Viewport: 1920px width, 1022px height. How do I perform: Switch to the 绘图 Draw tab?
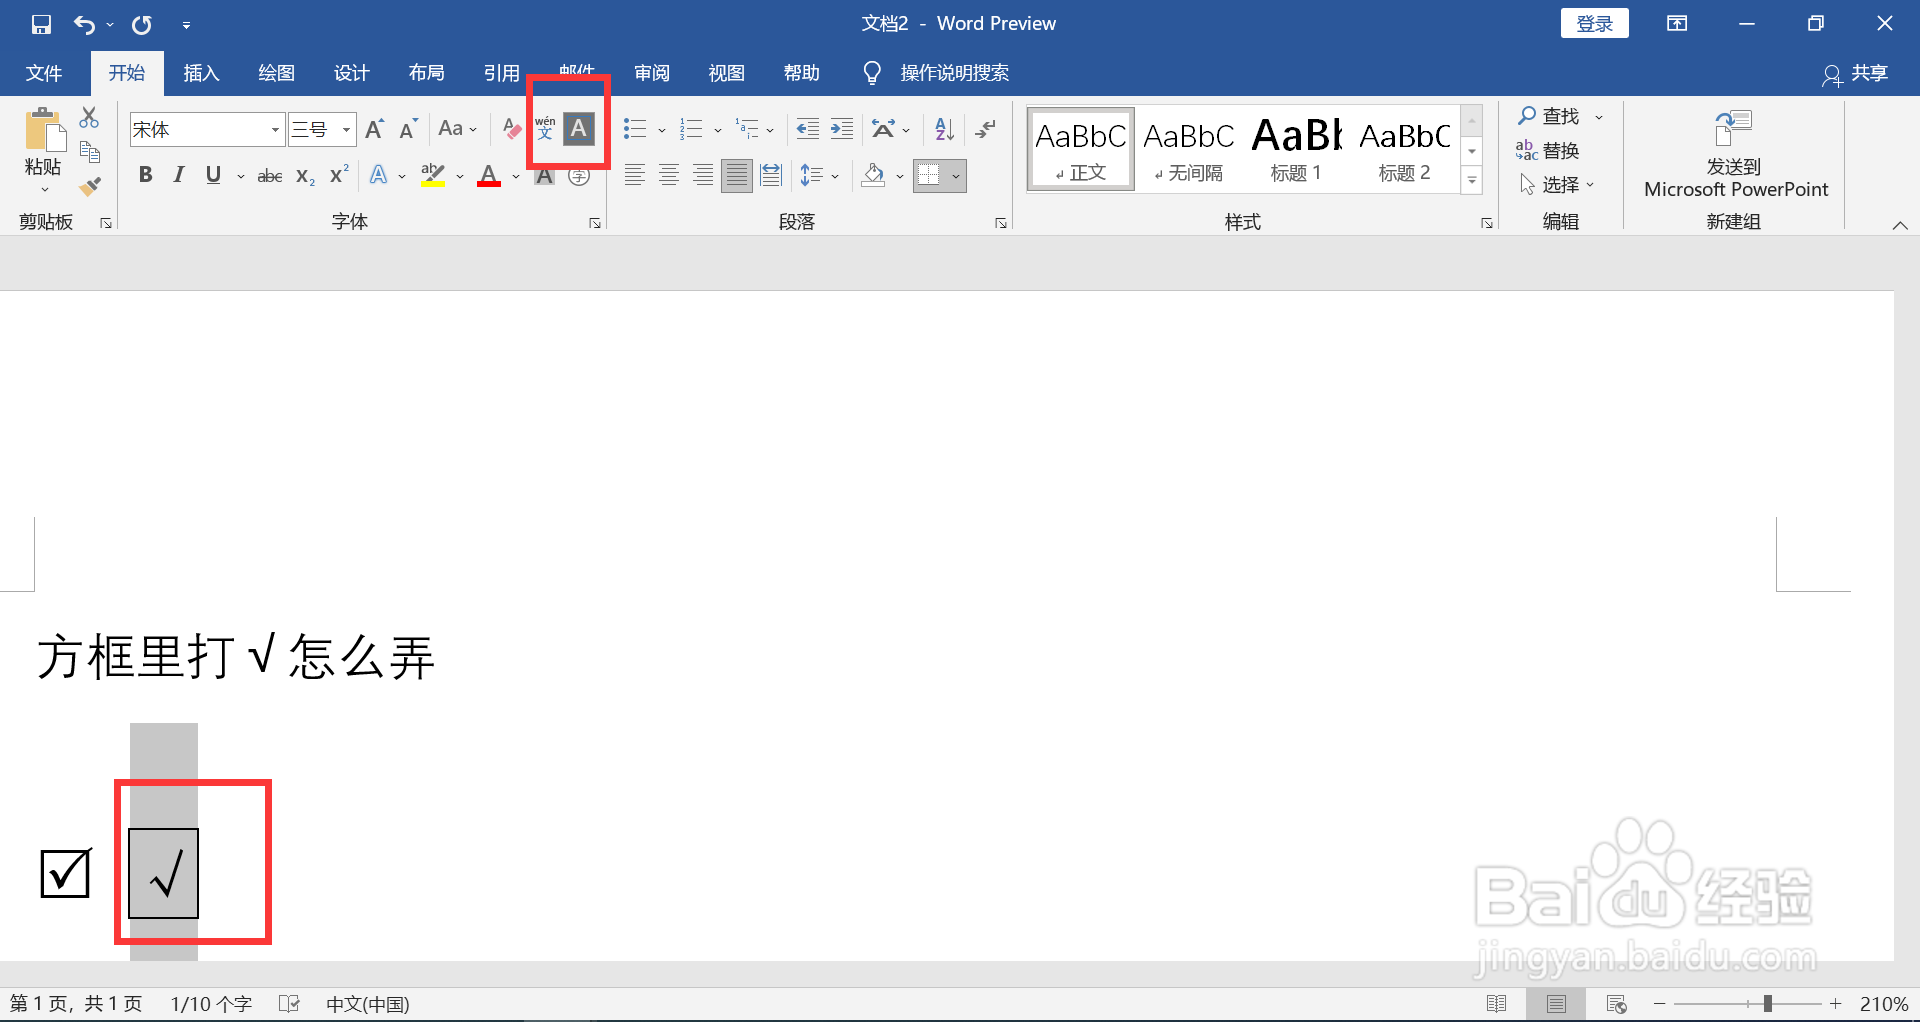(x=276, y=73)
